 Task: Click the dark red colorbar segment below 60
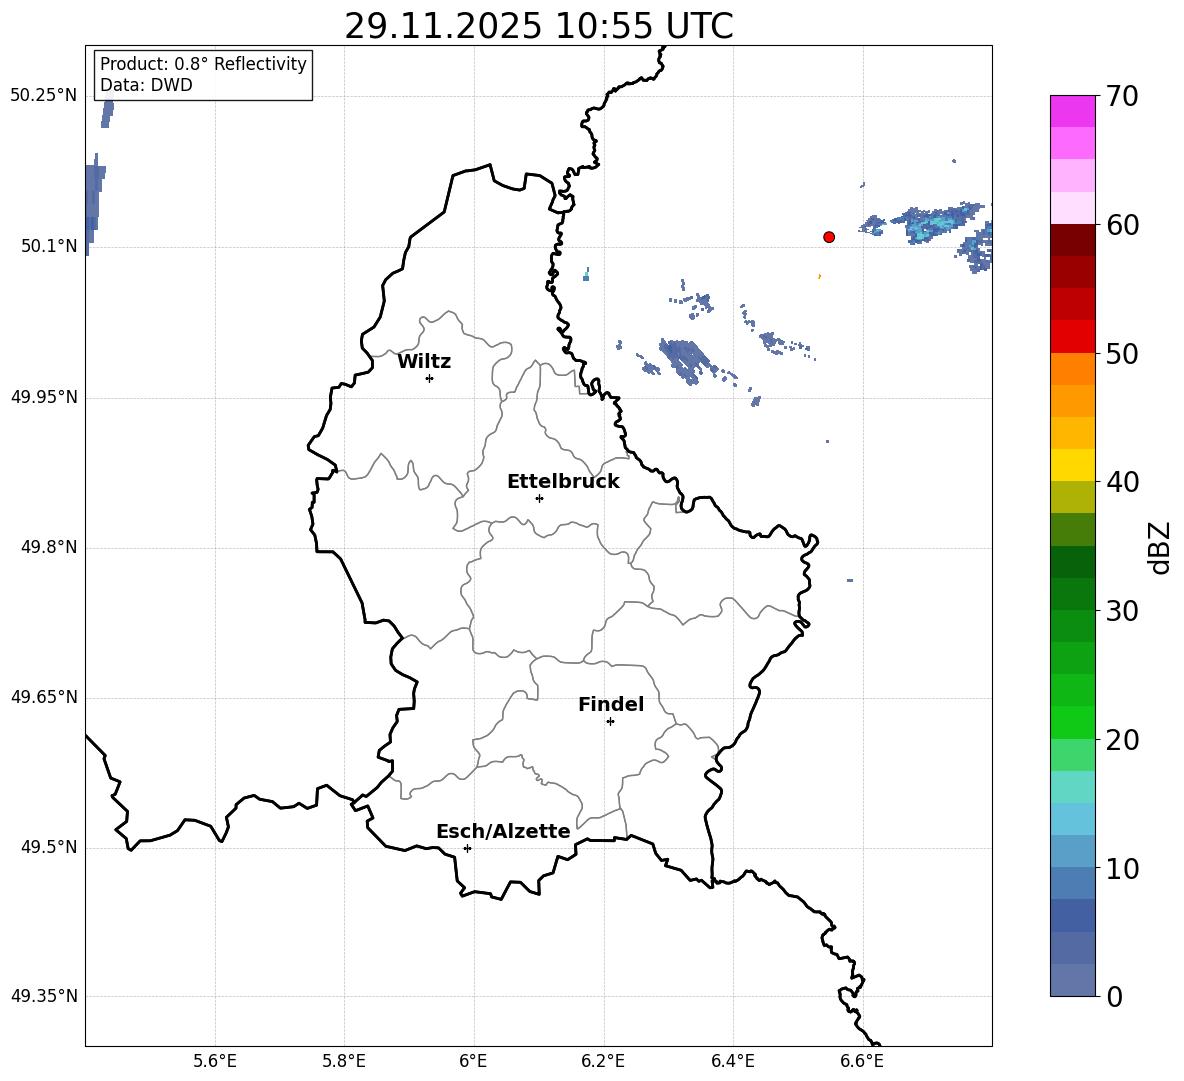1072,240
